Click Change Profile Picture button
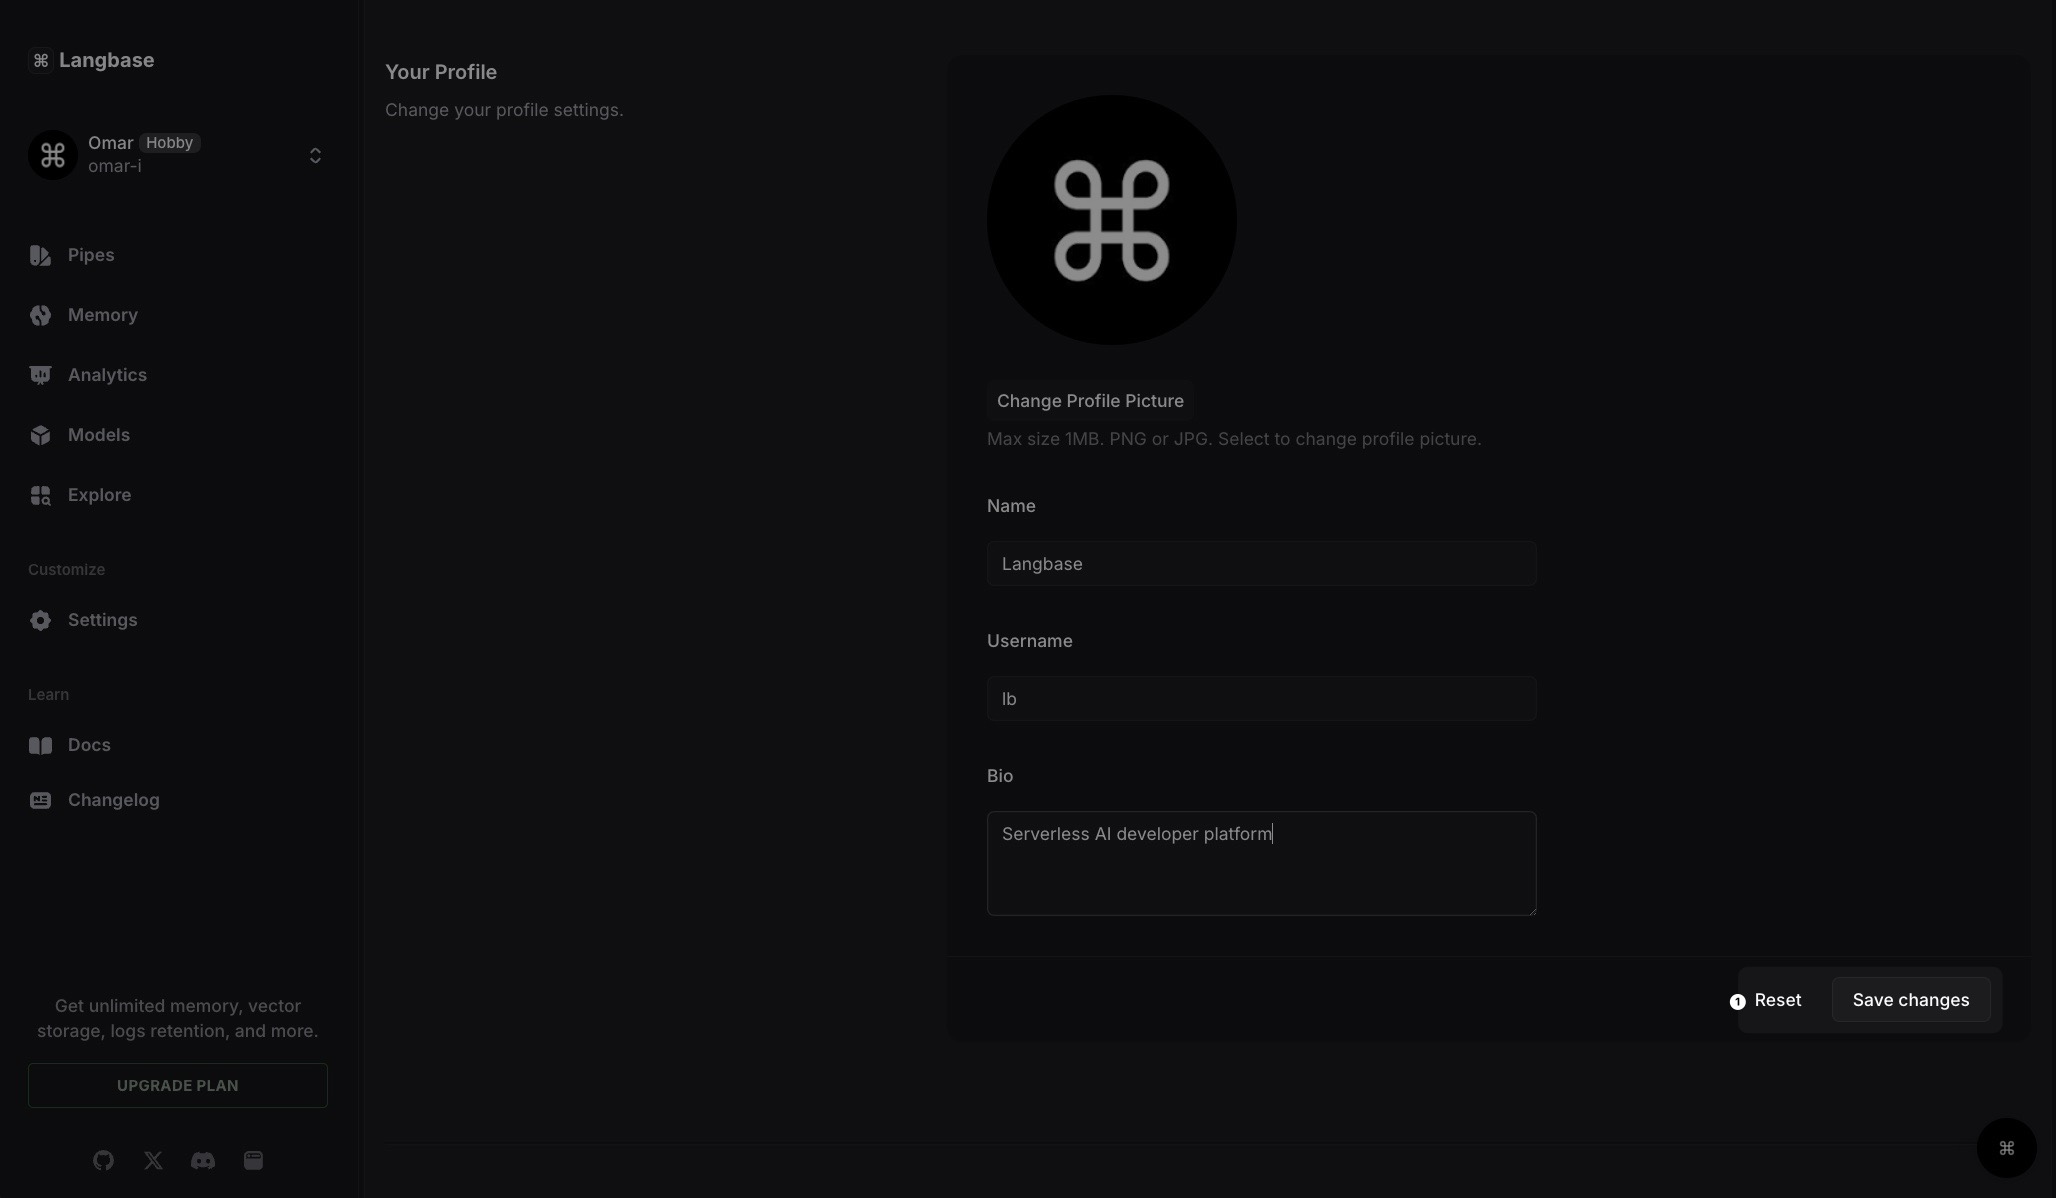This screenshot has height=1198, width=2056. point(1089,401)
